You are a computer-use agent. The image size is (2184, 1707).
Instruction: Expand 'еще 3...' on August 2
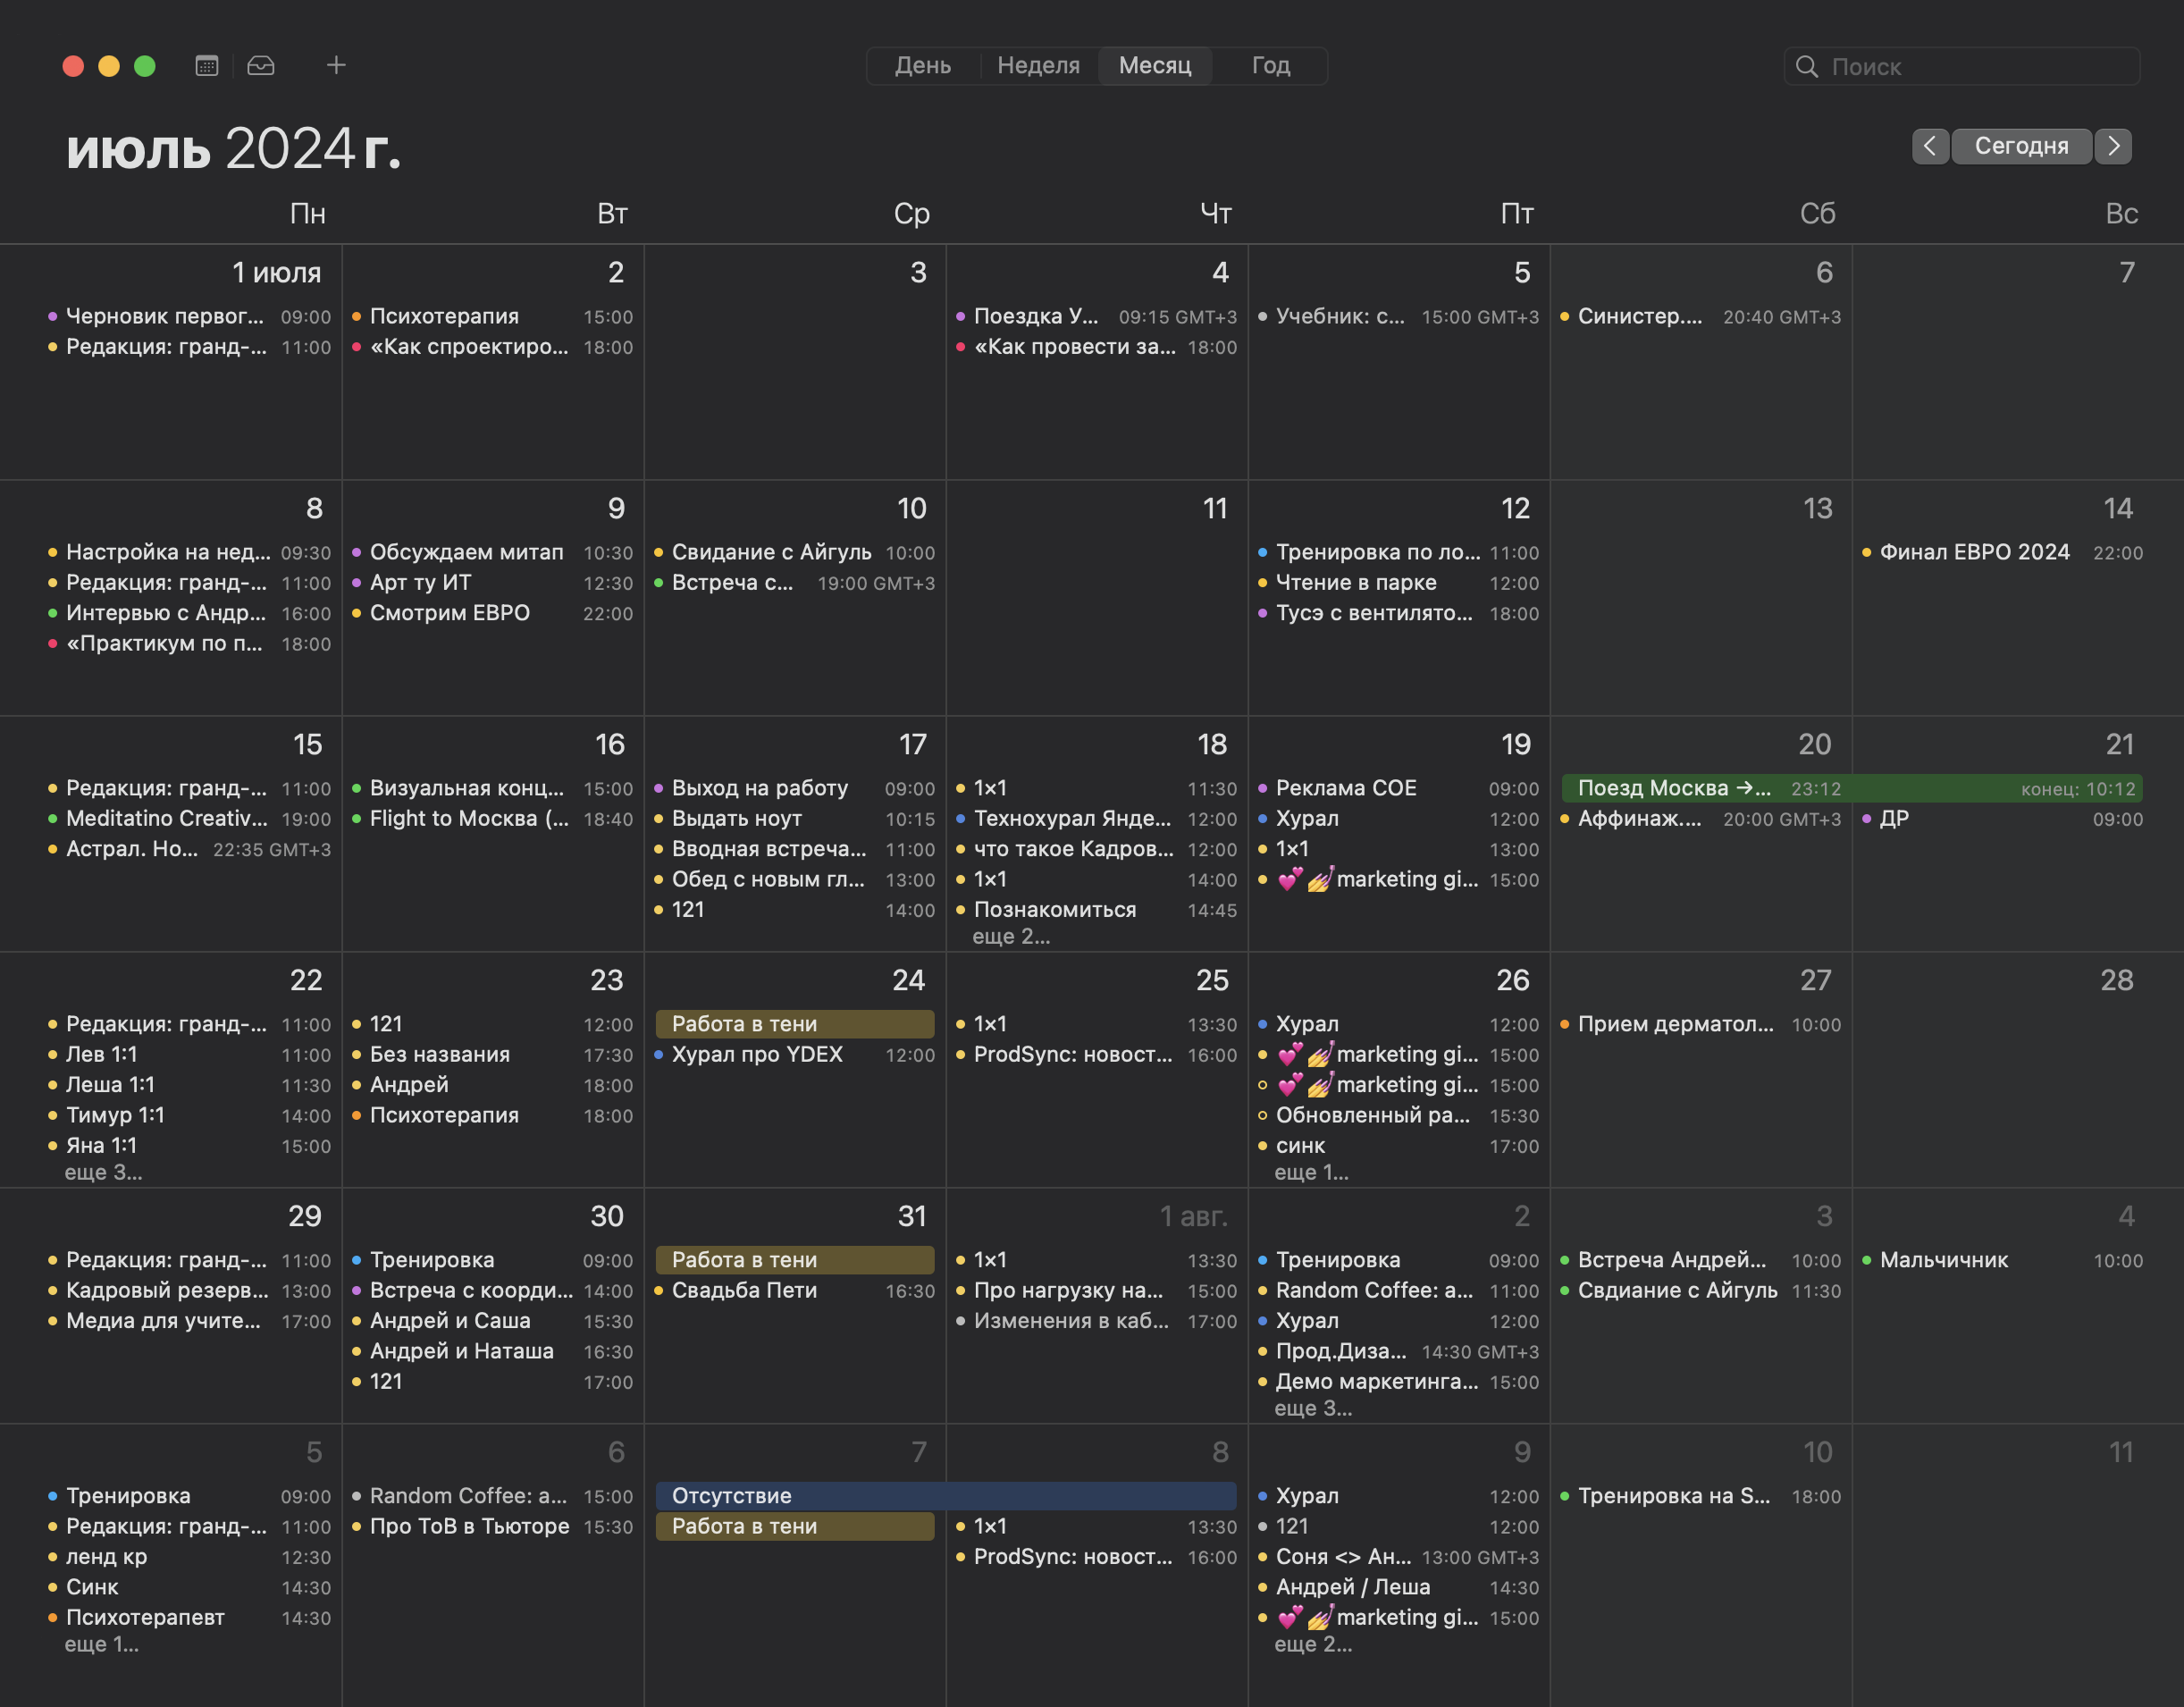coord(1313,1409)
